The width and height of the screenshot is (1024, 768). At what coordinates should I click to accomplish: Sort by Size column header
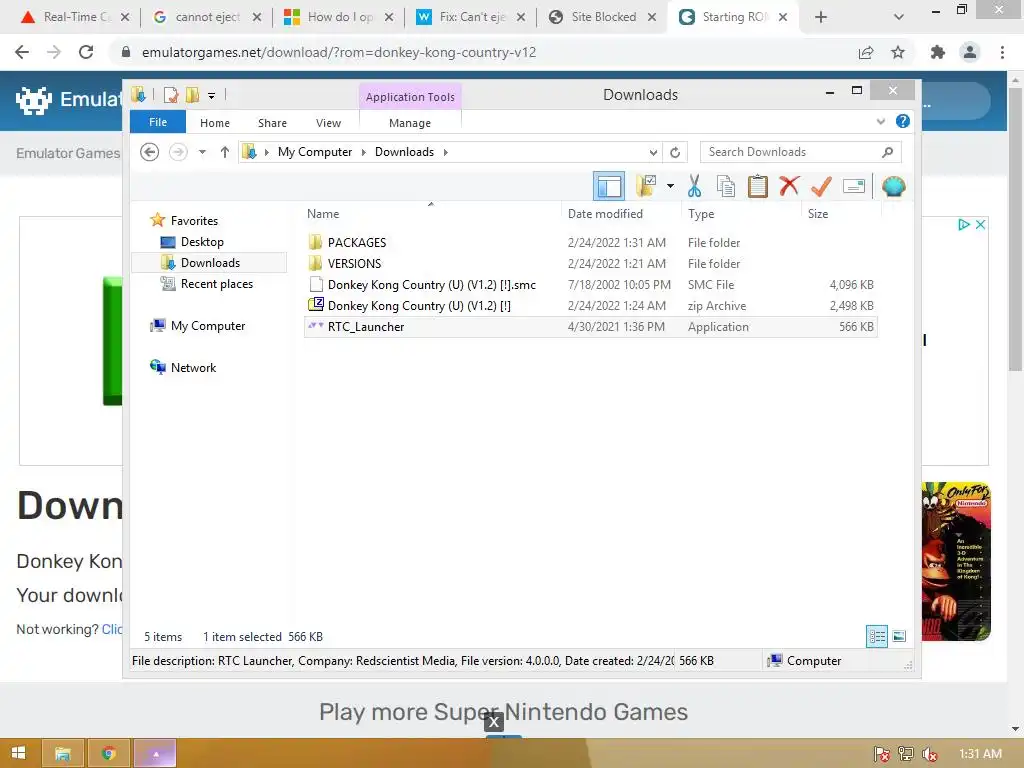[x=818, y=214]
